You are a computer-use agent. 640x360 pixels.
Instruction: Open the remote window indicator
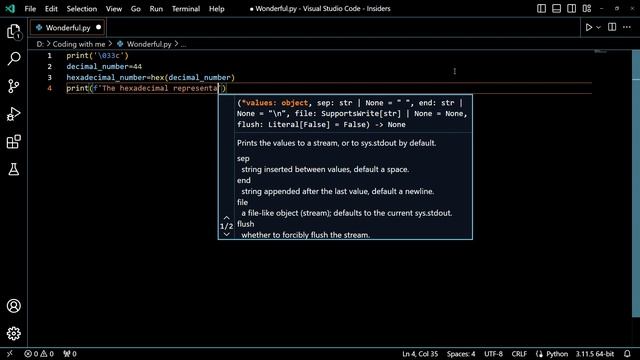[10, 354]
